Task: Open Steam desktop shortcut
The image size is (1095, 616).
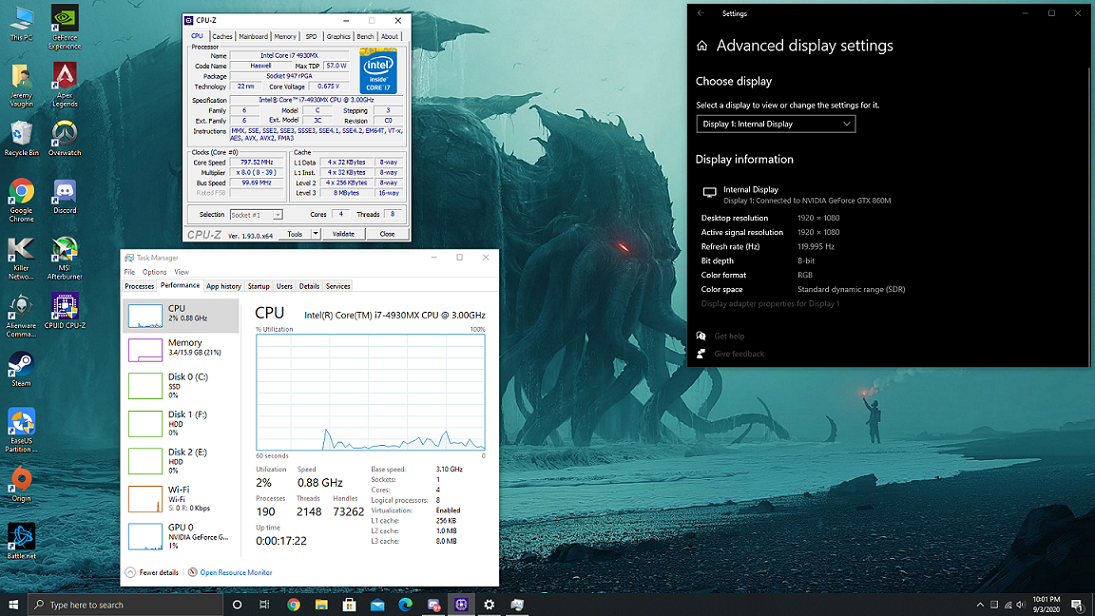Action: point(21,369)
